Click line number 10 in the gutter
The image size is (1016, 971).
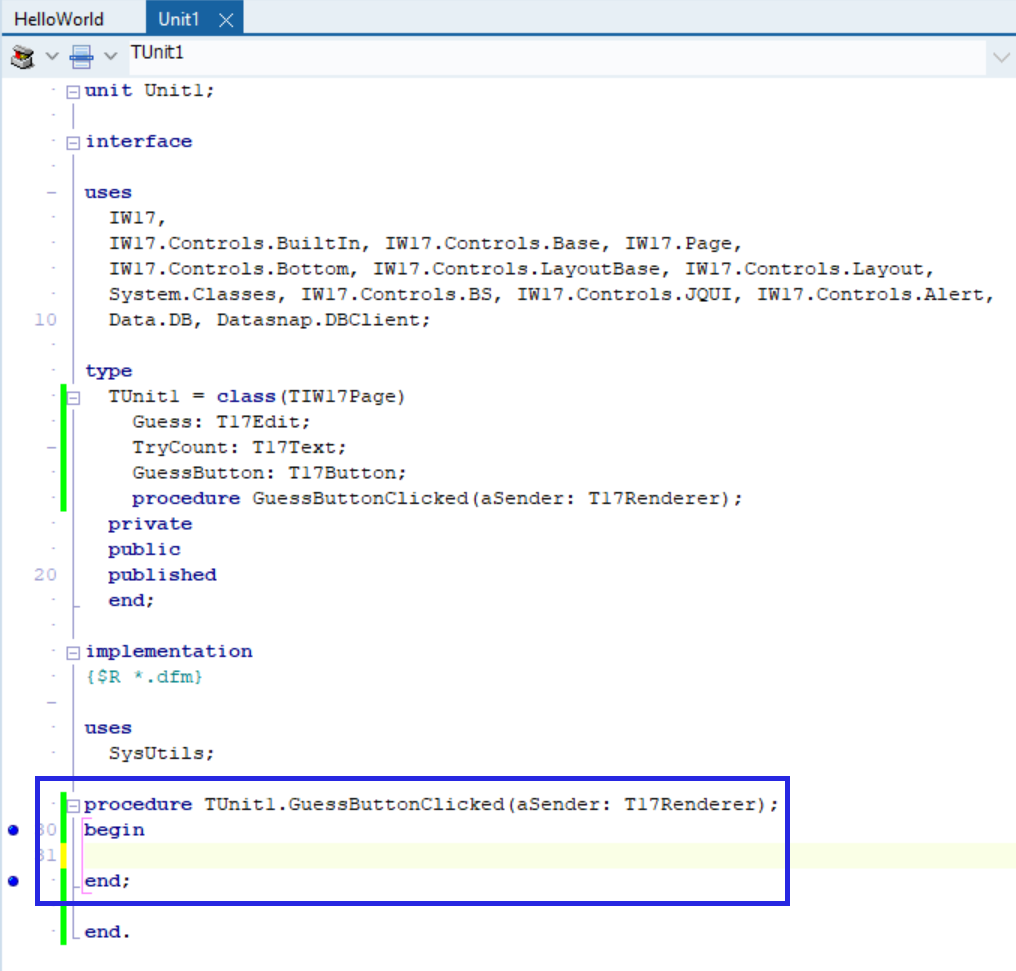point(46,320)
